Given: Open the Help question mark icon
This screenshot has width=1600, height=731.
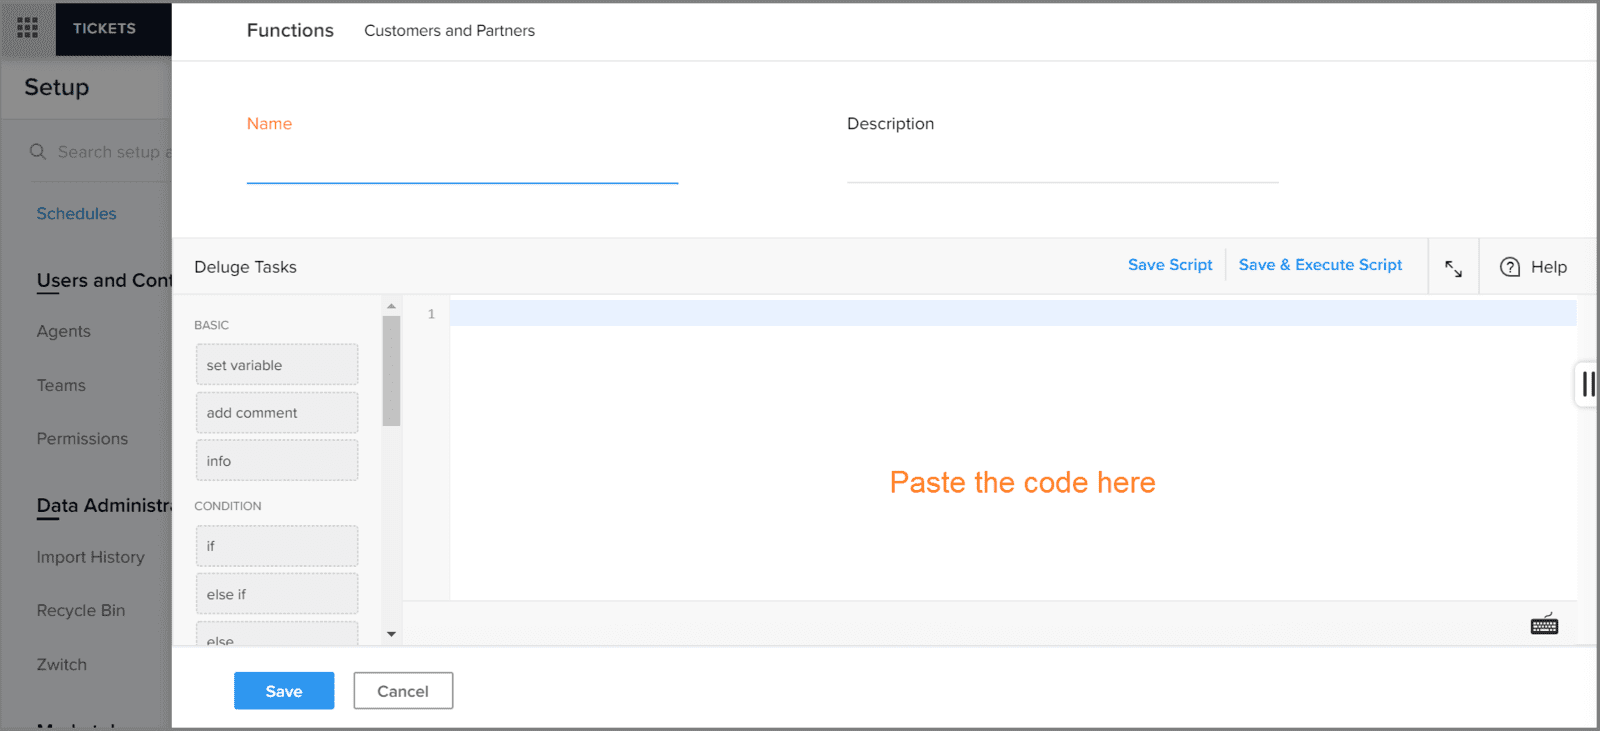Looking at the screenshot, I should (x=1510, y=267).
